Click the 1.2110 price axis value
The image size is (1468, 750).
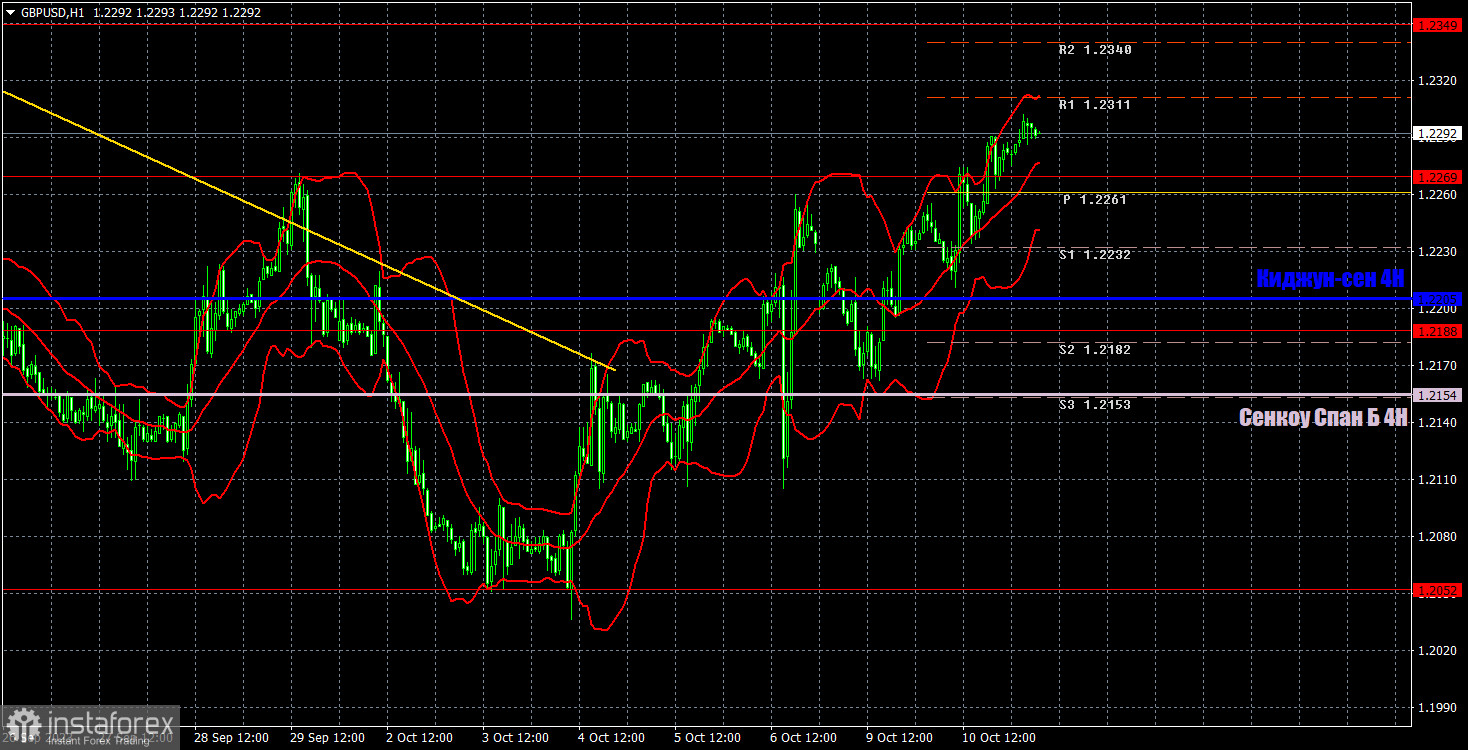click(1438, 480)
